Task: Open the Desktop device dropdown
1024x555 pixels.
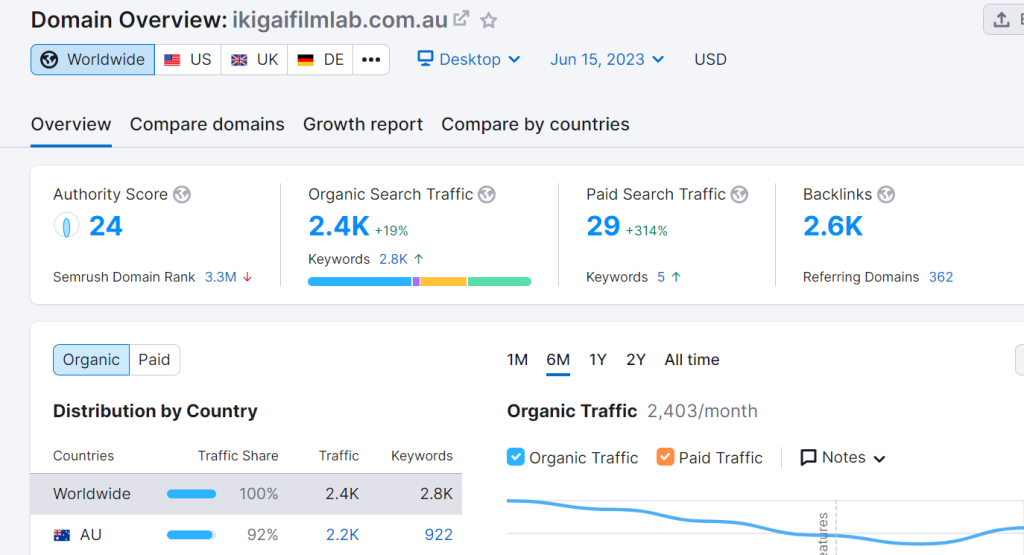Action: click(469, 60)
